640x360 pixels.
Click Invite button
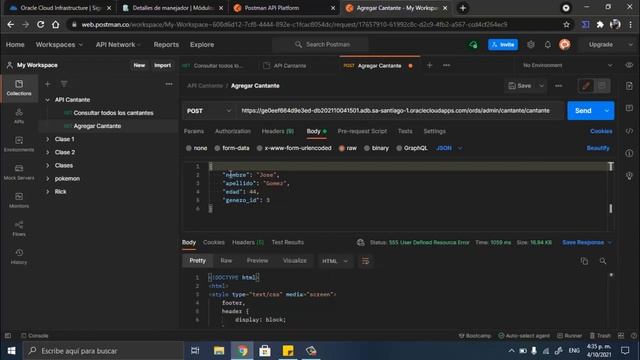503,44
